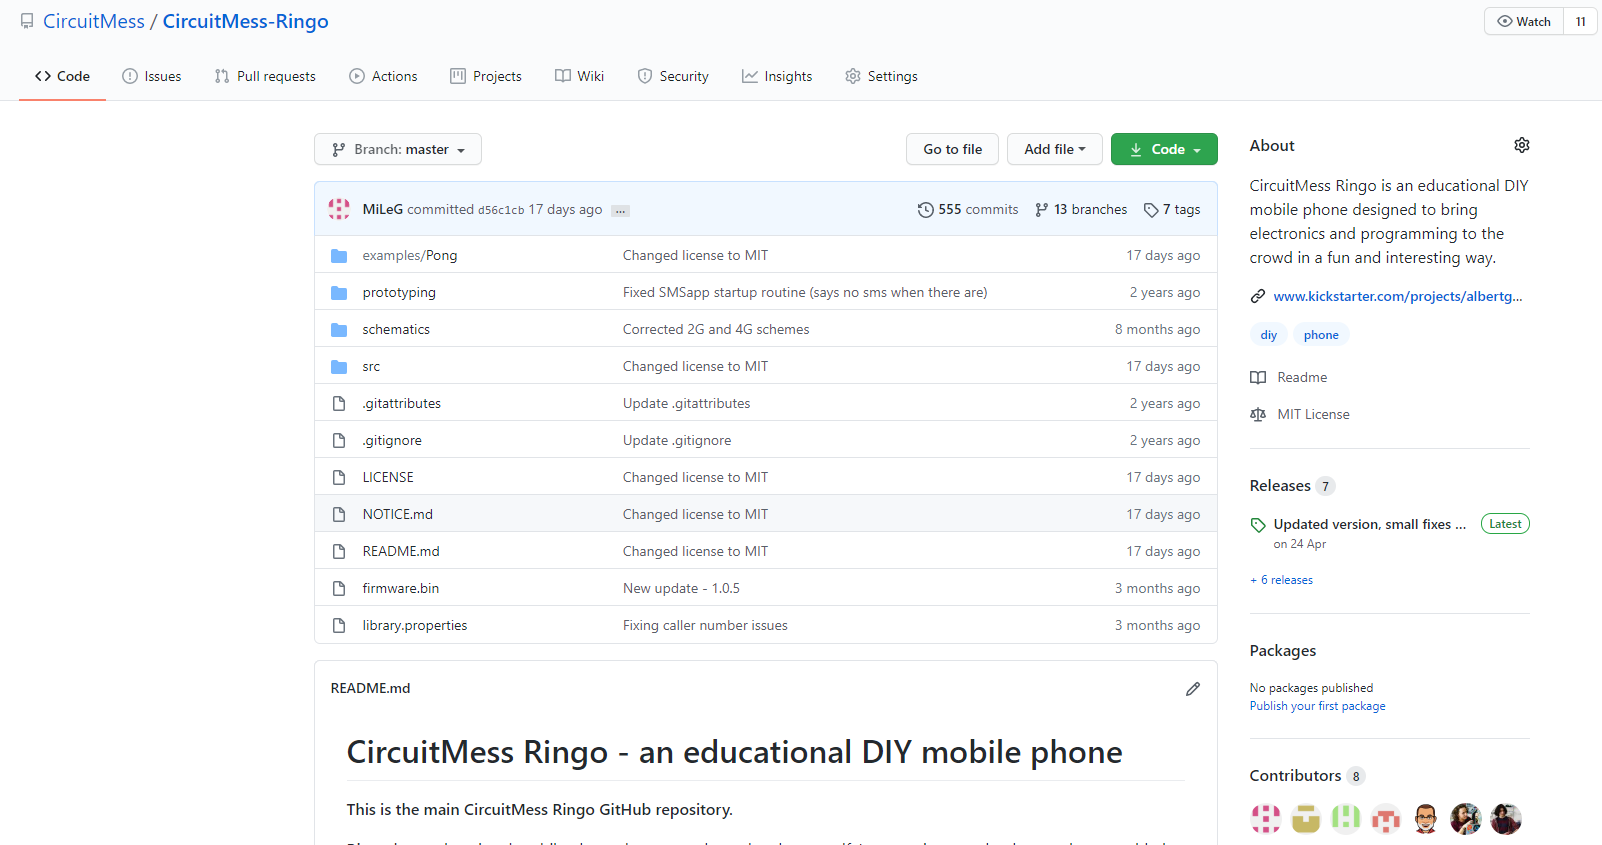
Task: Open 'Fixed SMSapp startup routine' commit message
Action: [805, 293]
